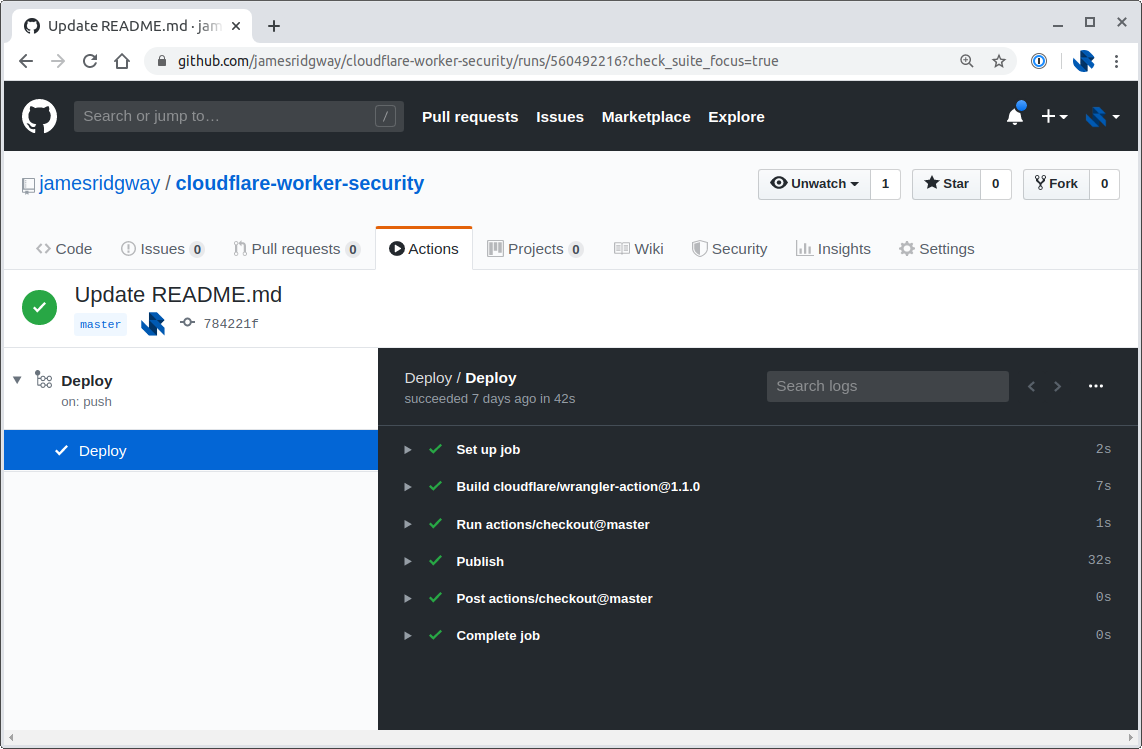The width and height of the screenshot is (1142, 749).
Task: Expand the Complete job step
Action: (408, 635)
